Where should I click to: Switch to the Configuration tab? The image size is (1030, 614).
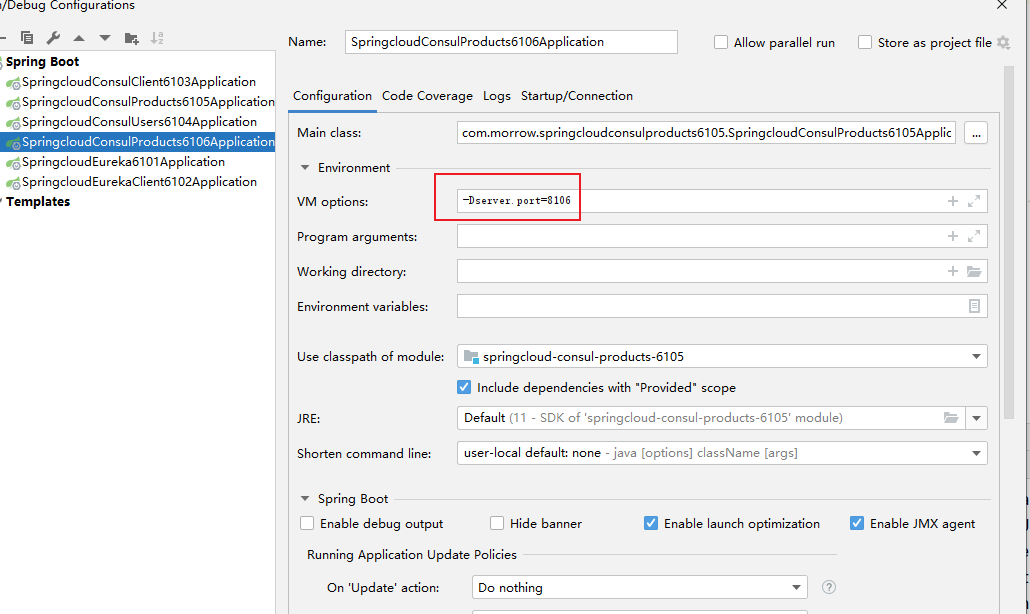point(332,96)
